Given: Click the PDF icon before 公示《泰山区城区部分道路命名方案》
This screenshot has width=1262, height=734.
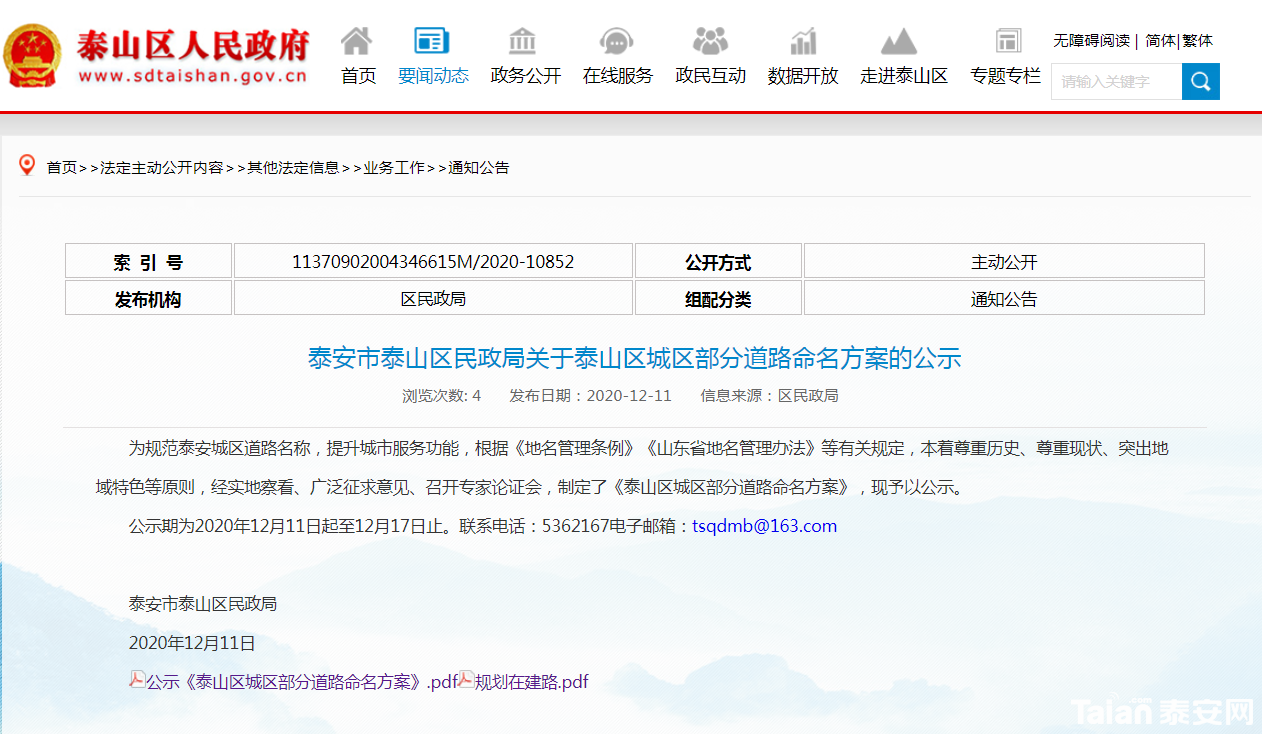Looking at the screenshot, I should 138,679.
